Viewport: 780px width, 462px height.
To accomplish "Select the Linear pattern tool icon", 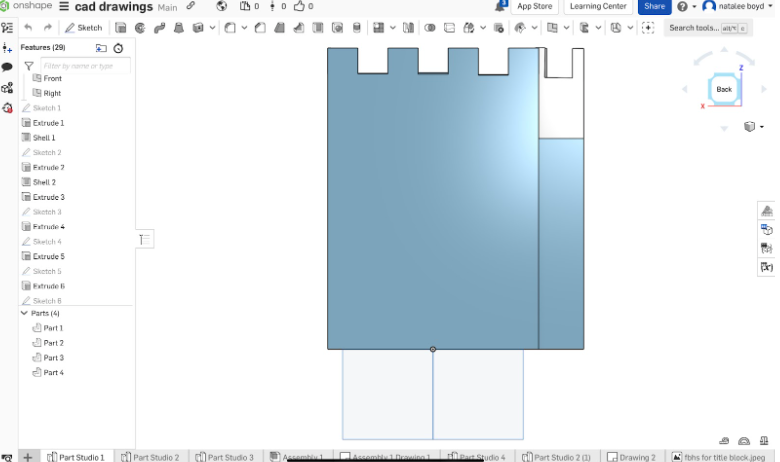I will click(378, 28).
